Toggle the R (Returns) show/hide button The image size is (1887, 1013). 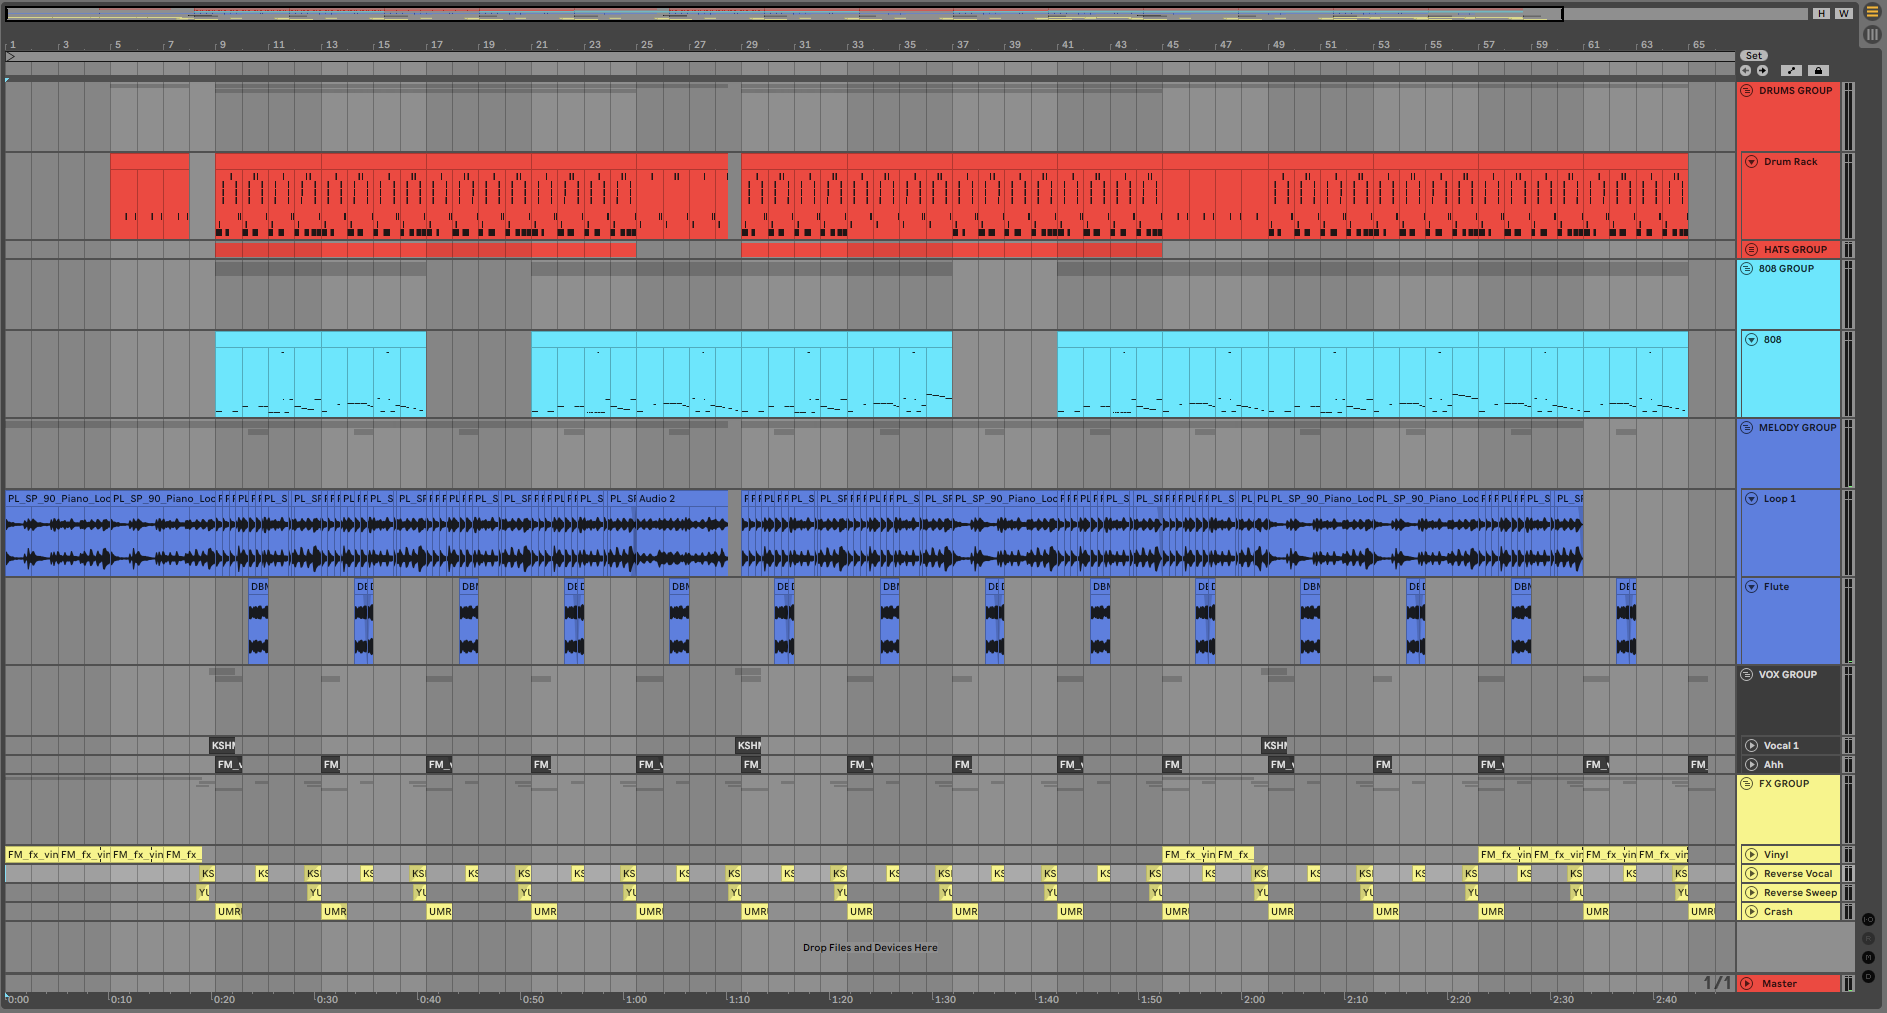click(1868, 938)
